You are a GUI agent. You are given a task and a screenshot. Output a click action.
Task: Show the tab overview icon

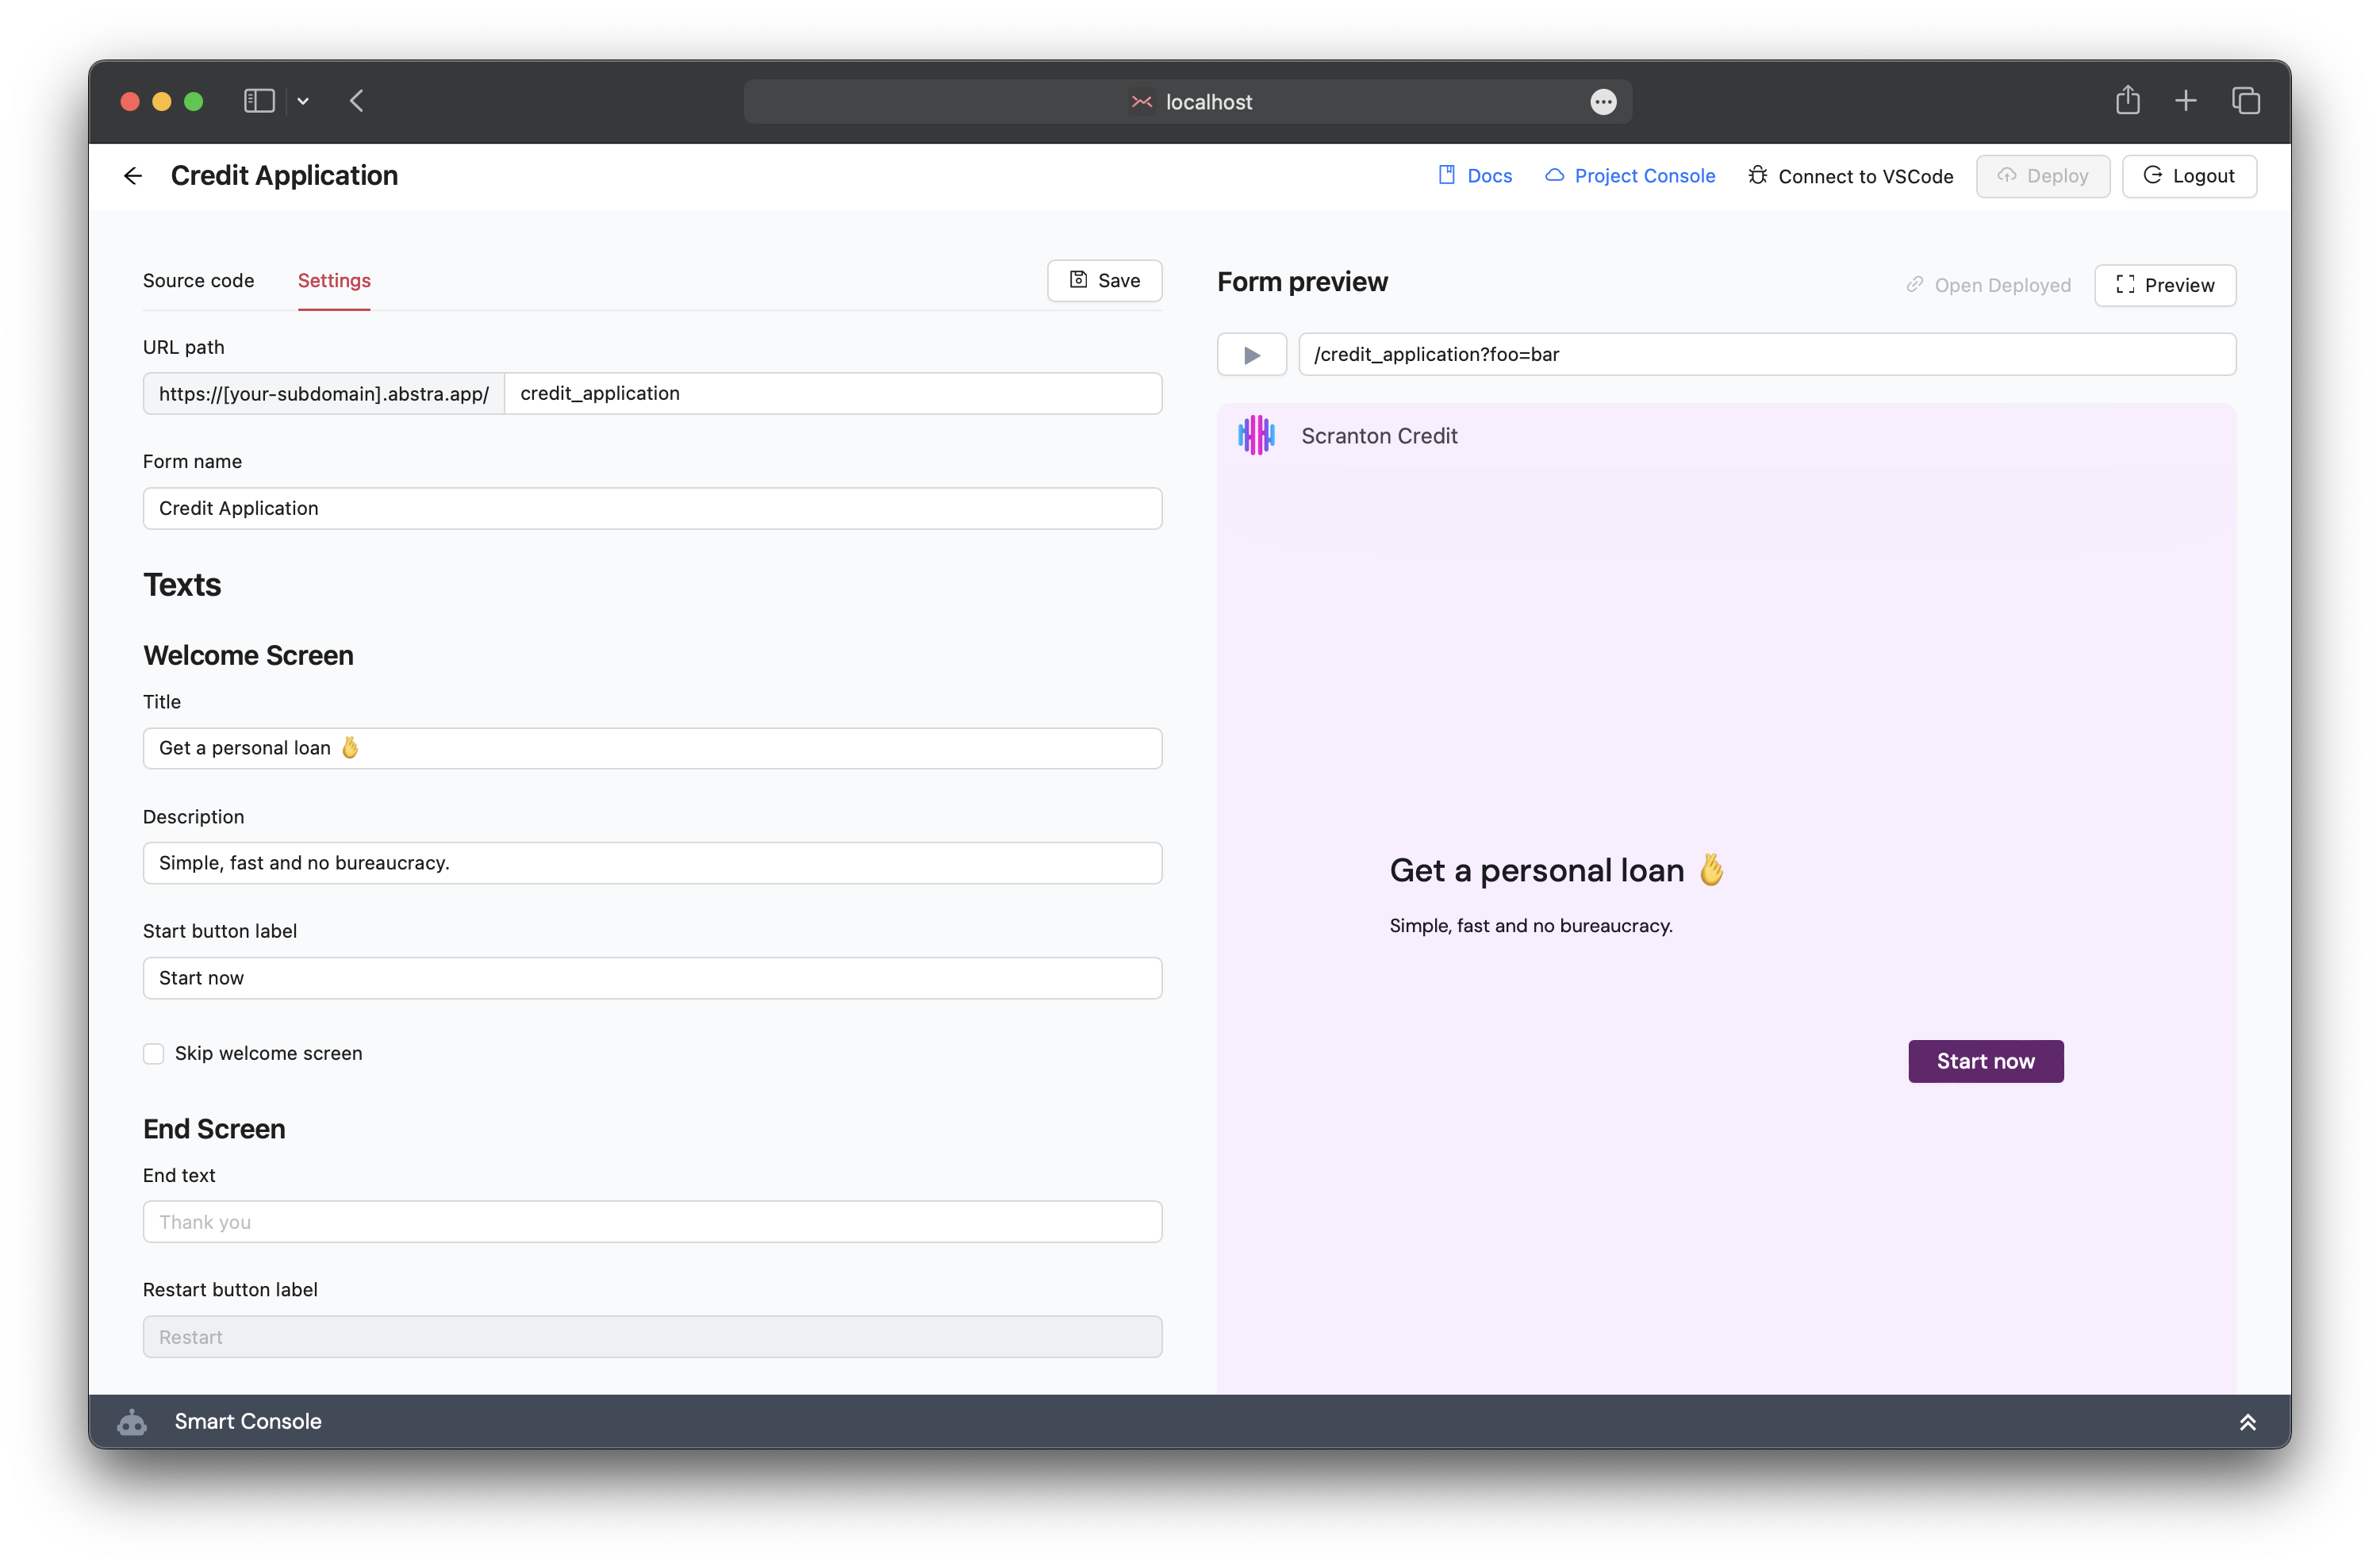pos(2246,101)
